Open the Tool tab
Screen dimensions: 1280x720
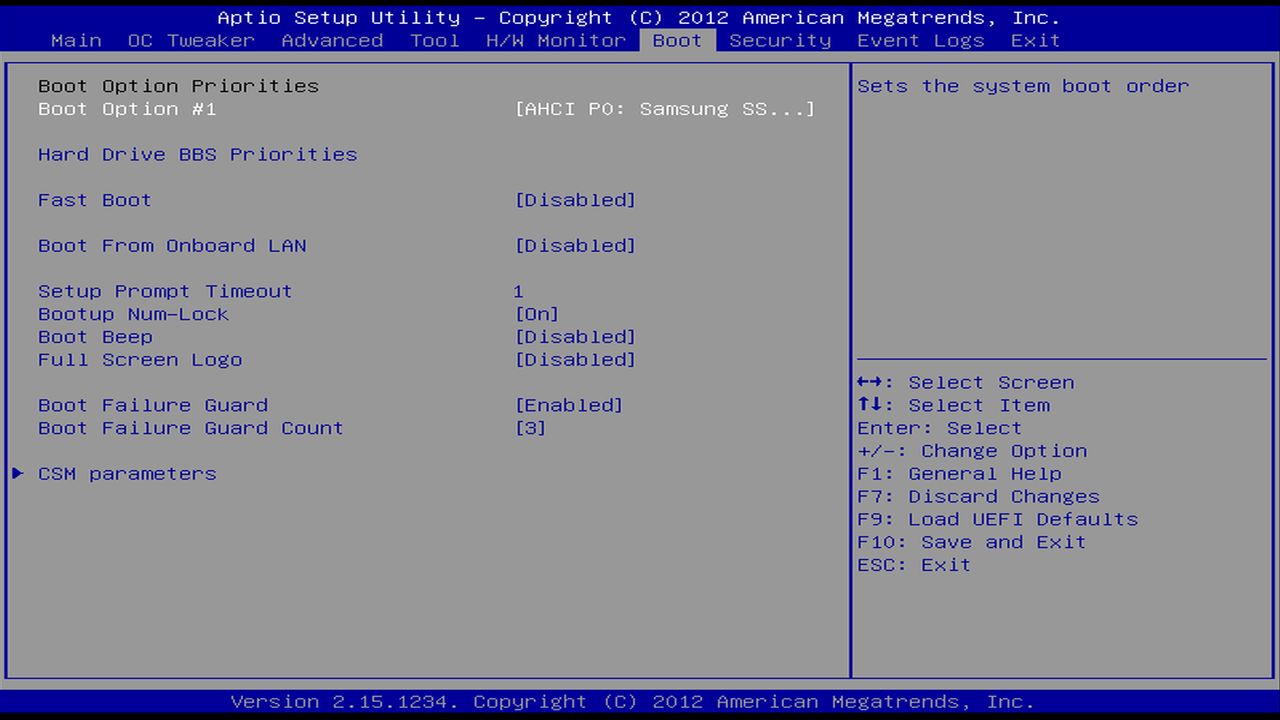[x=435, y=41]
